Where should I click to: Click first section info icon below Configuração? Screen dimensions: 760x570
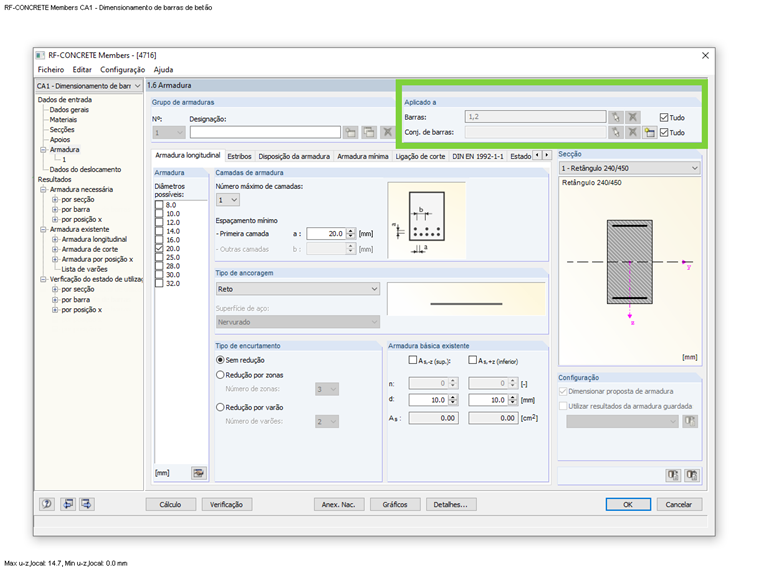coord(673,475)
